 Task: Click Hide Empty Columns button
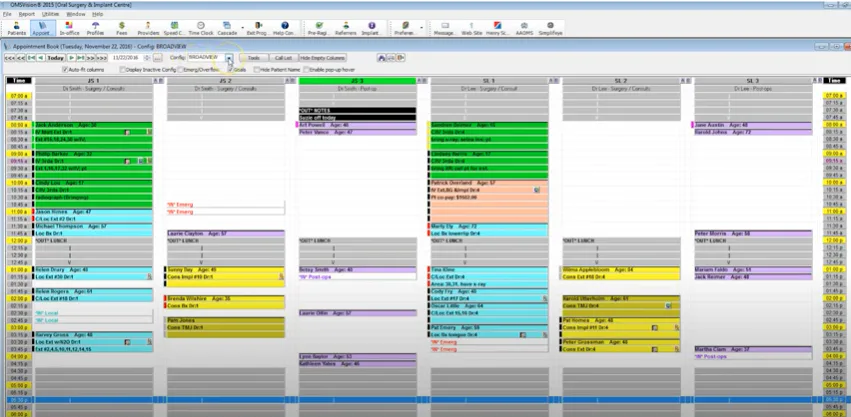[x=322, y=58]
